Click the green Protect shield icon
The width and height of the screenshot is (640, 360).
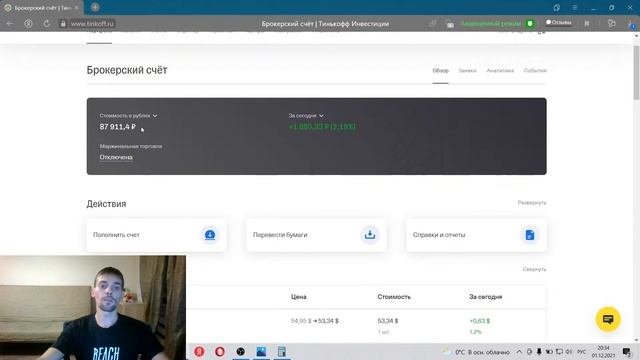pyautogui.click(x=530, y=24)
